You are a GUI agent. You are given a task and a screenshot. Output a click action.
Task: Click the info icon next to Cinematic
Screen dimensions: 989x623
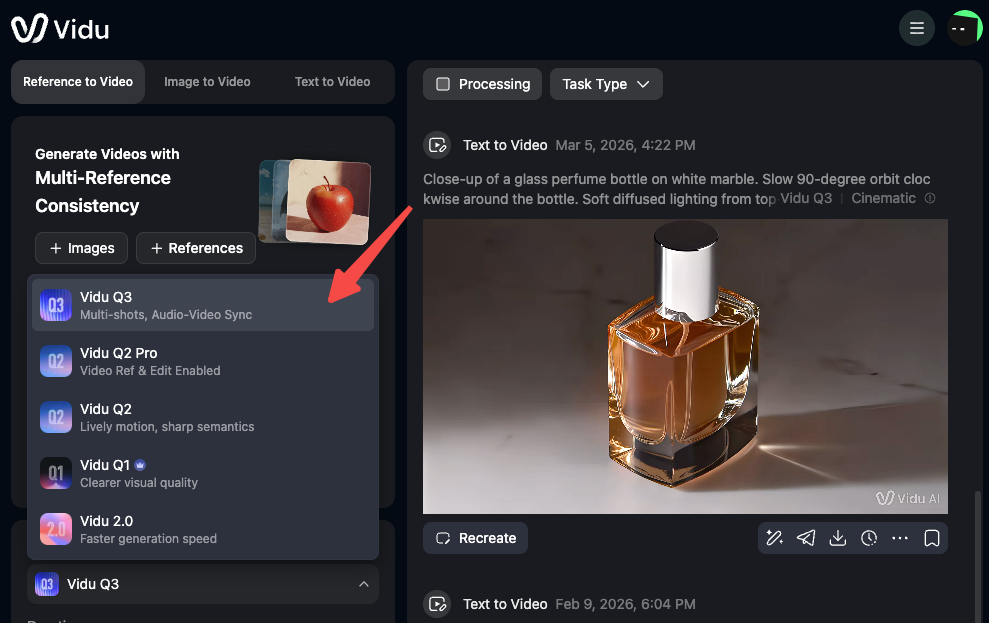tap(930, 198)
